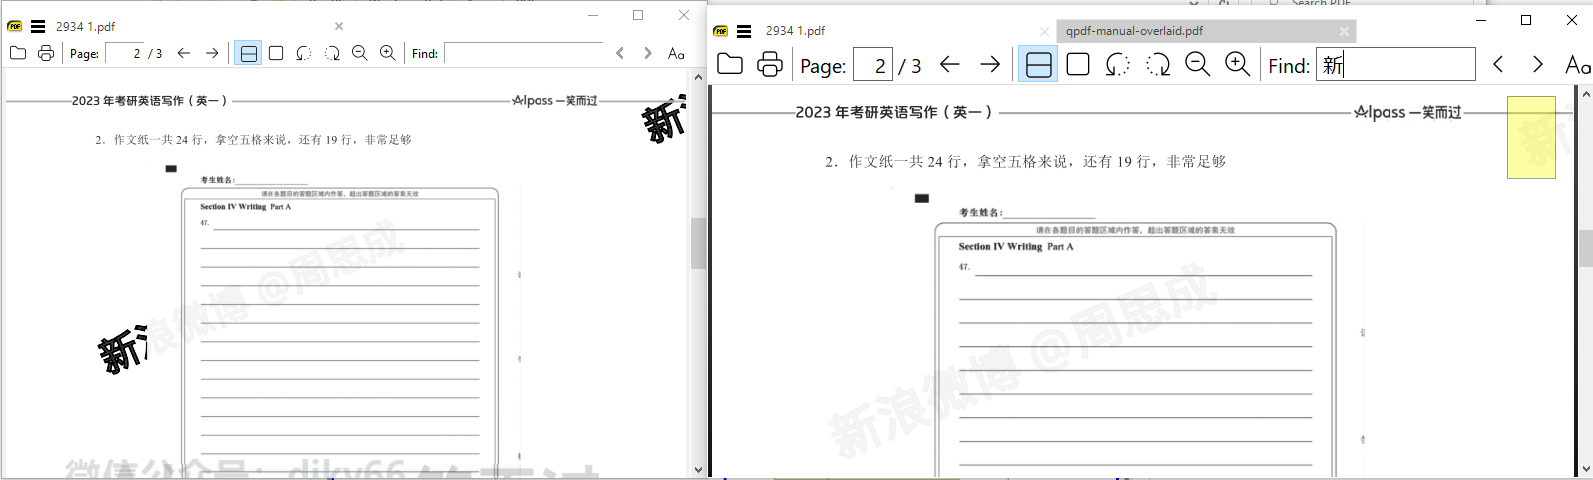
Task: Close the qpdf-manual-overlaid.pdf tab
Action: (x=1344, y=32)
